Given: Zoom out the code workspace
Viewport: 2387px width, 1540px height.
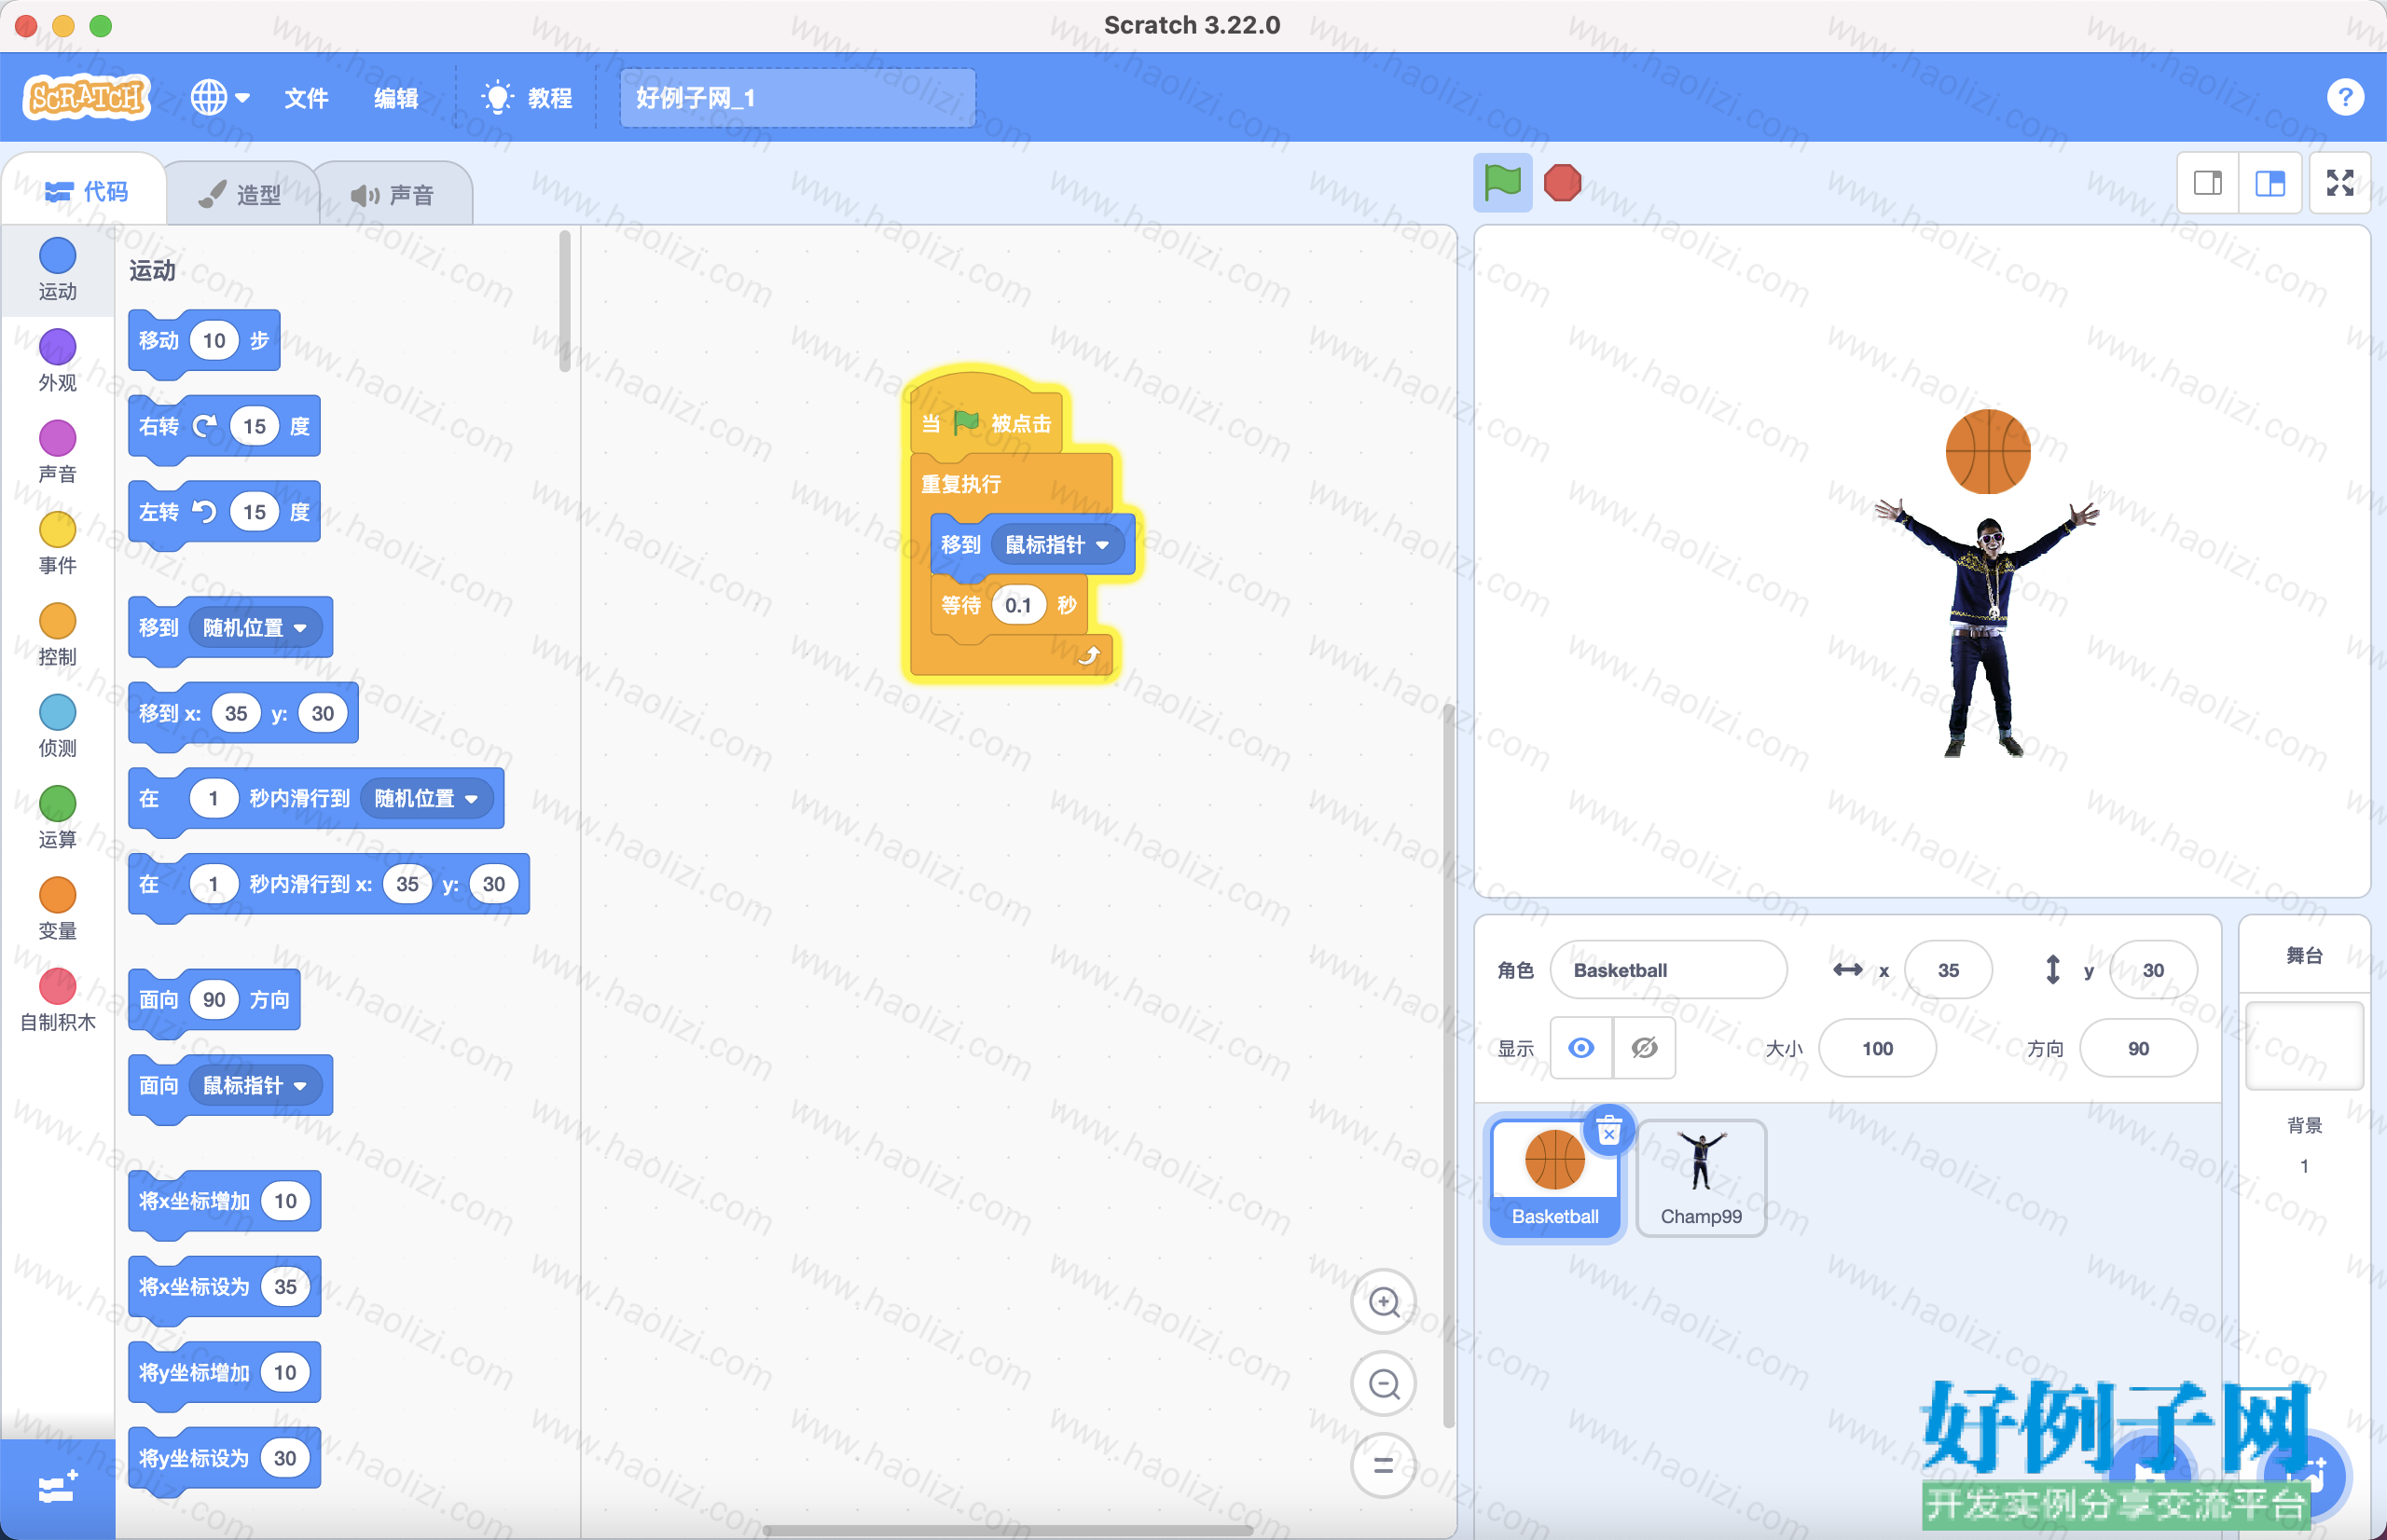Looking at the screenshot, I should pyautogui.click(x=1384, y=1384).
